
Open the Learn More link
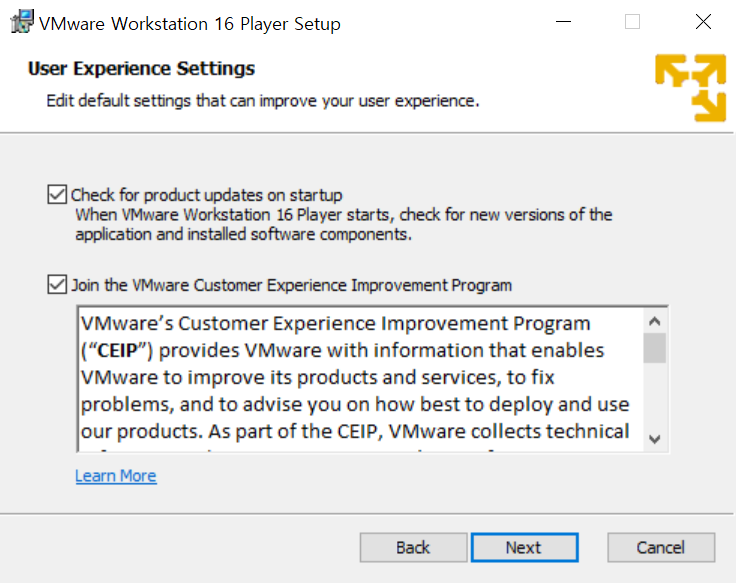pos(116,476)
